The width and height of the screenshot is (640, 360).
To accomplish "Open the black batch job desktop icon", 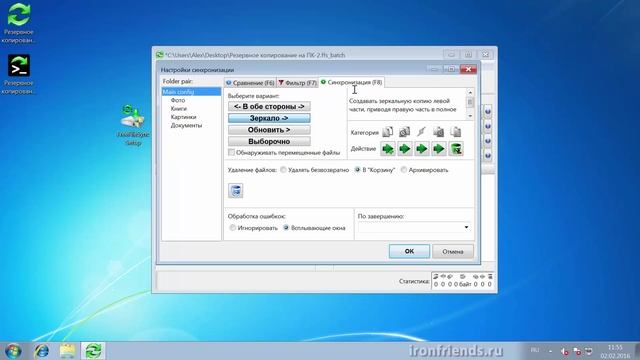I will tap(18, 75).
